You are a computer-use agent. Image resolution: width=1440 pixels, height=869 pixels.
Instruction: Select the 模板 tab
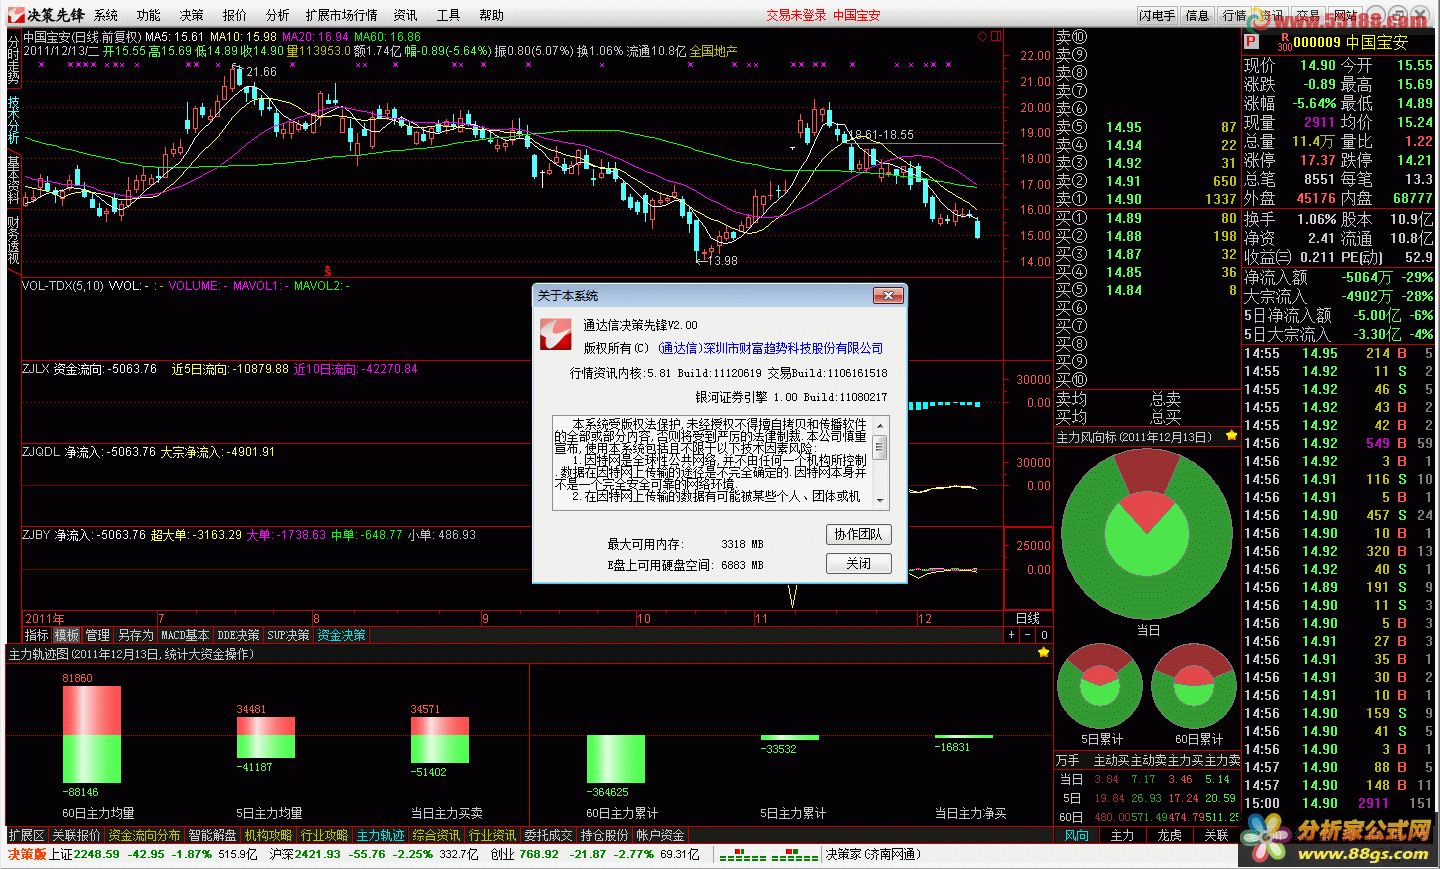point(67,635)
